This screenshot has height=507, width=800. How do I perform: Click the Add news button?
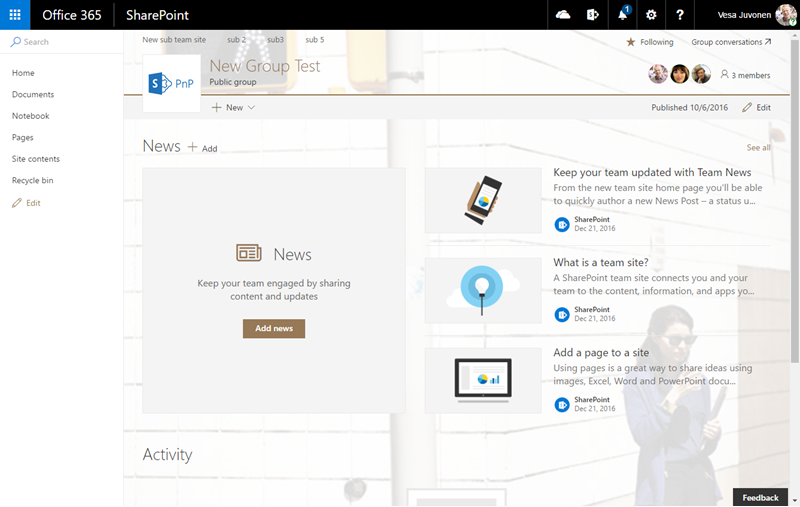click(274, 328)
